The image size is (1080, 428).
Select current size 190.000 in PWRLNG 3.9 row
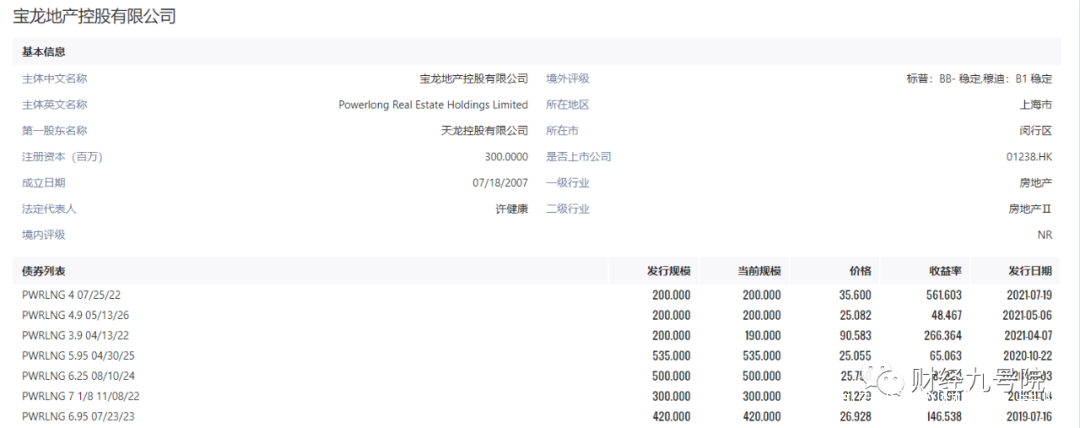[762, 336]
